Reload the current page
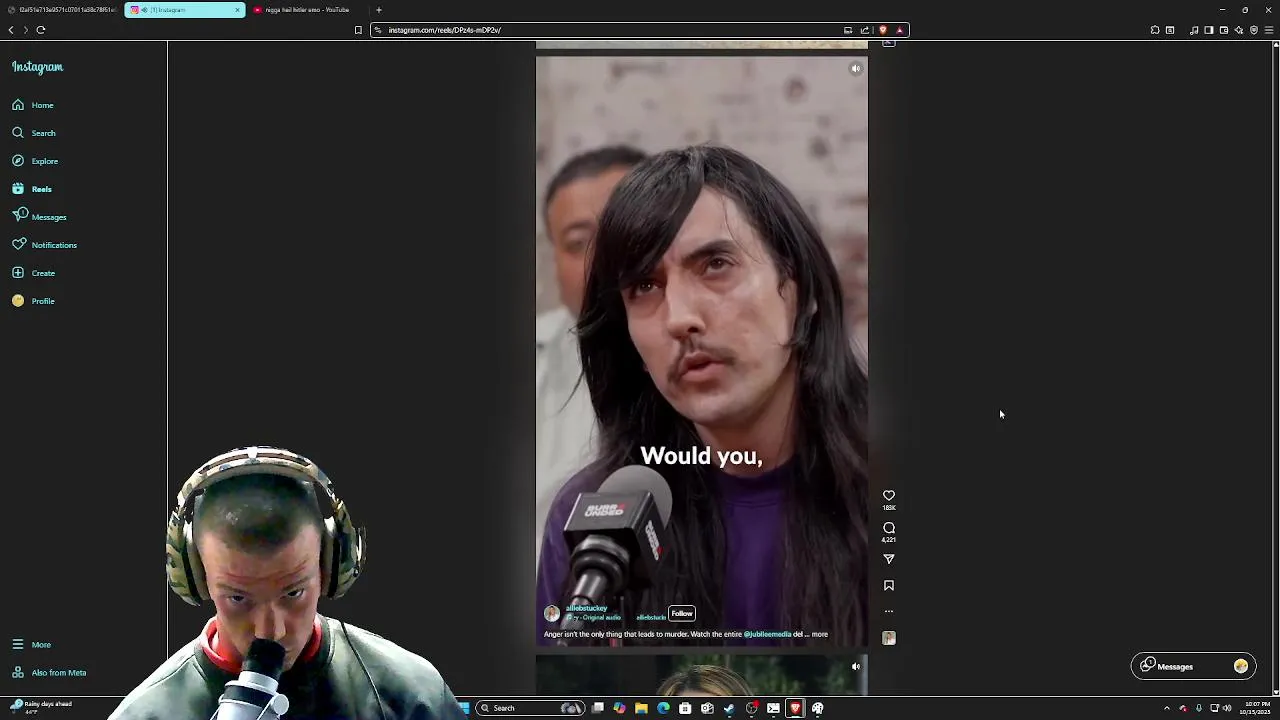This screenshot has width=1280, height=720. pos(41,30)
